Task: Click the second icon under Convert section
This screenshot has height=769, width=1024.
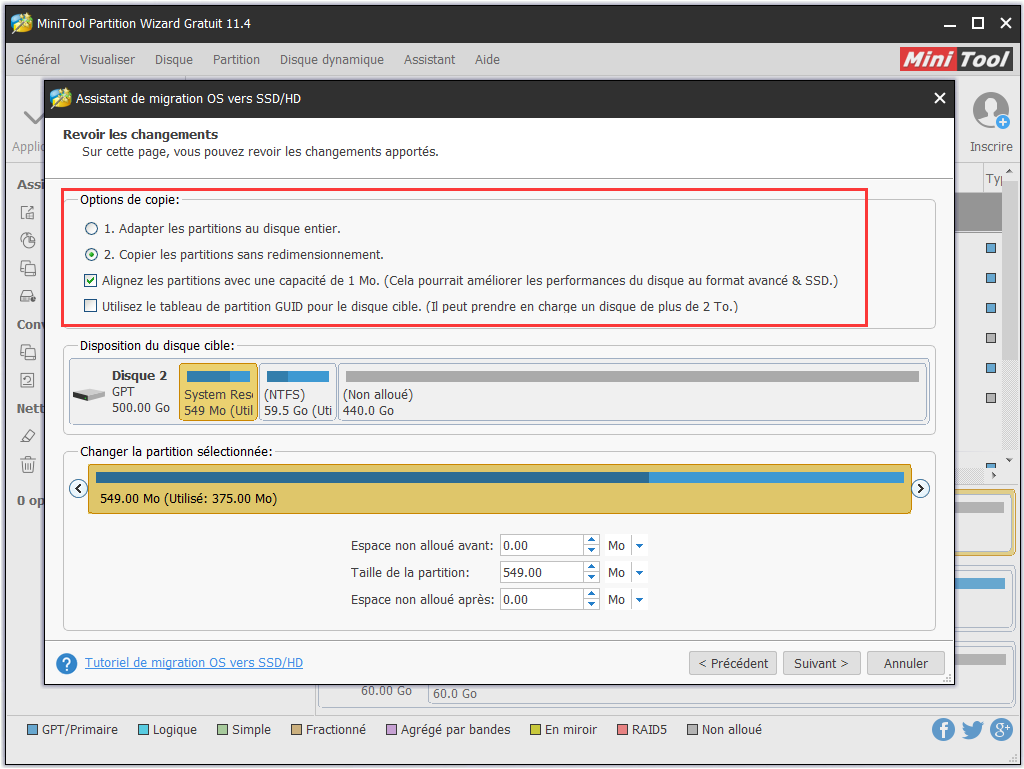Action: click(x=27, y=381)
